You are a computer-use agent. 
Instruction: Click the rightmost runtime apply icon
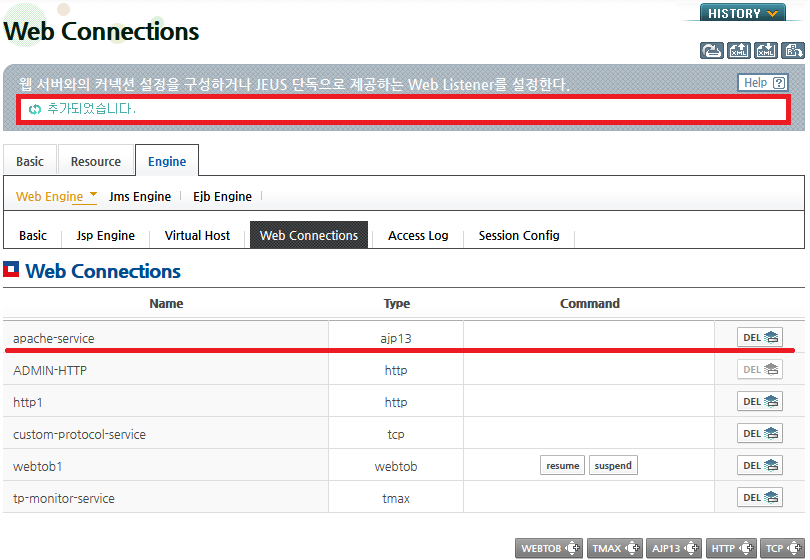[792, 51]
